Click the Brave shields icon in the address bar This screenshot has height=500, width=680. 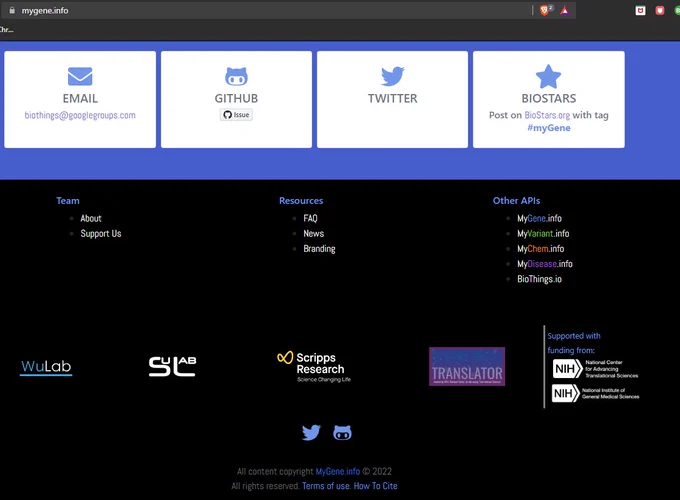pos(545,10)
